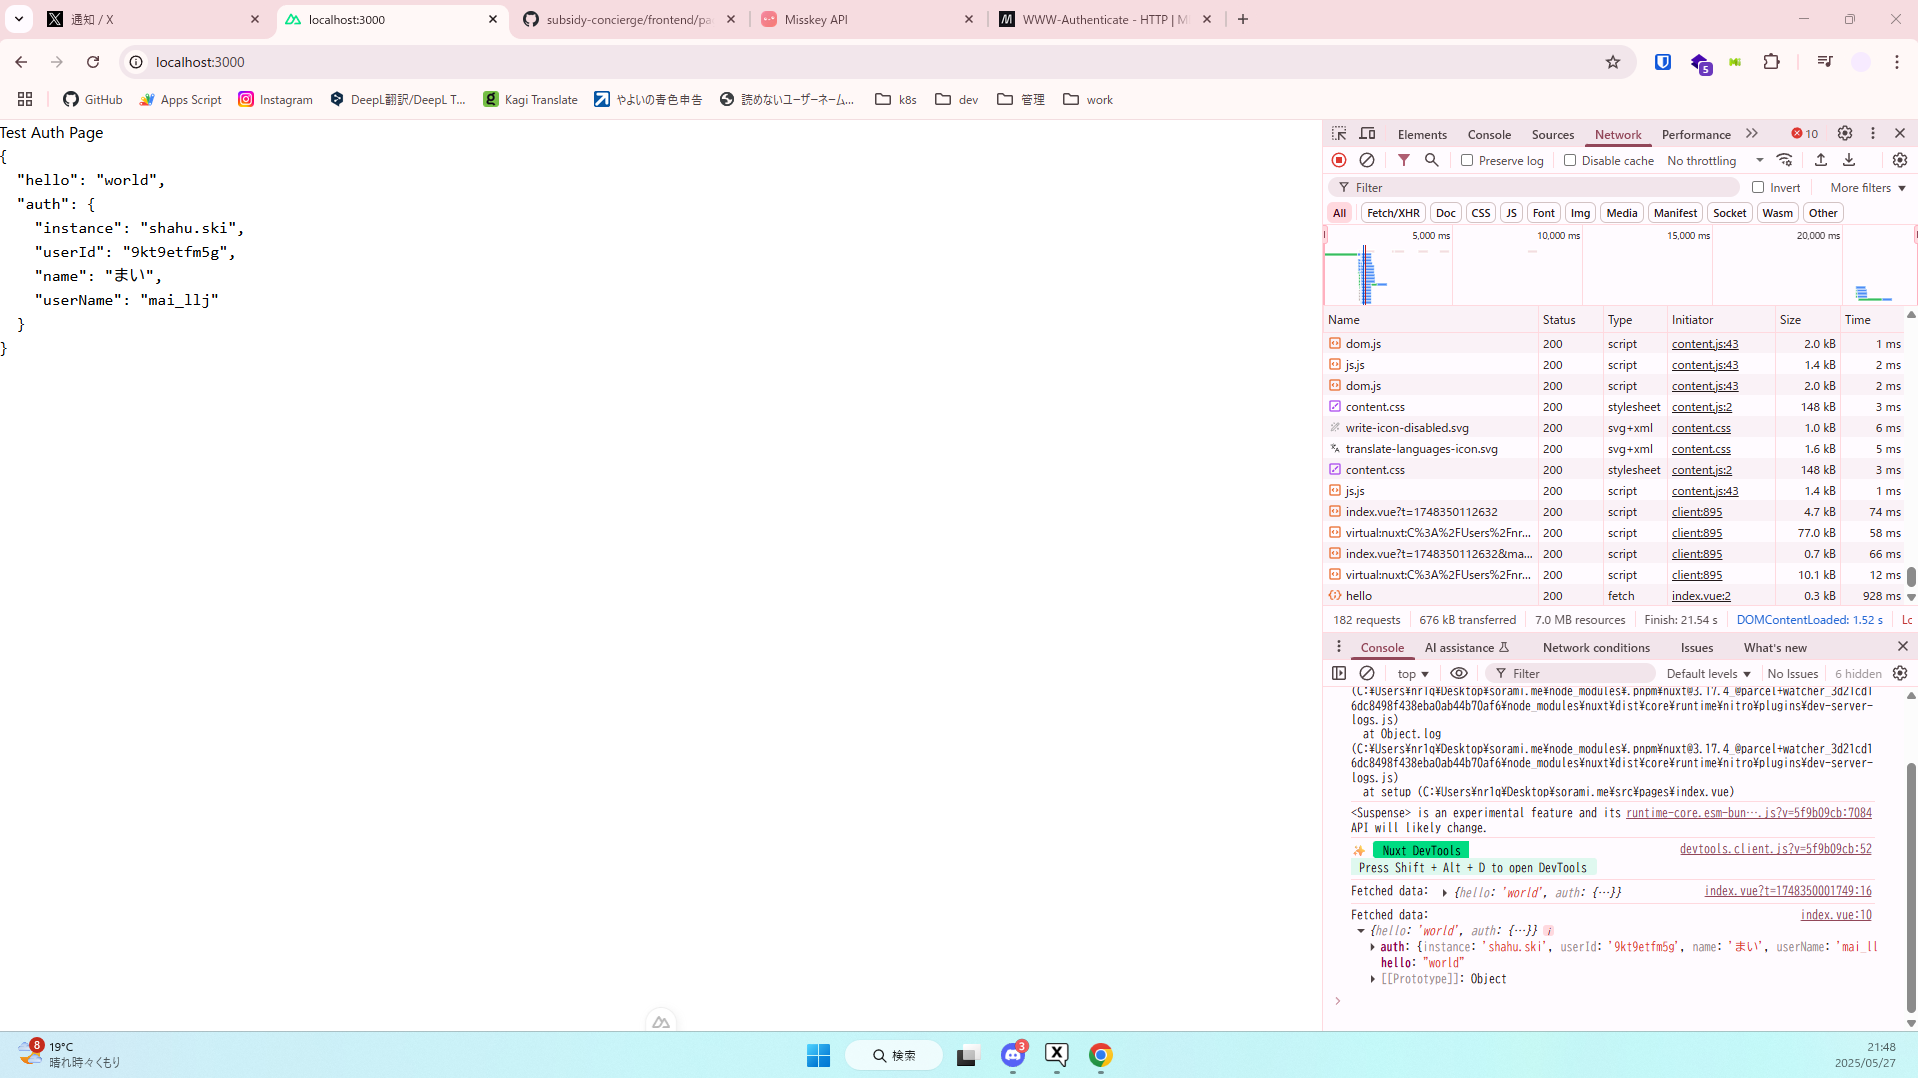Toggle Invert filter checkbox
This screenshot has height=1078, width=1918.
1758,187
